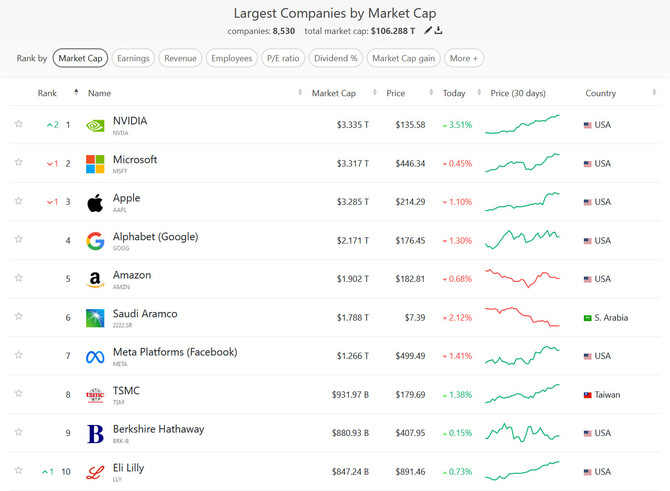Click the download icon beside total market cap
Screen dimensions: 670x491
(438, 30)
